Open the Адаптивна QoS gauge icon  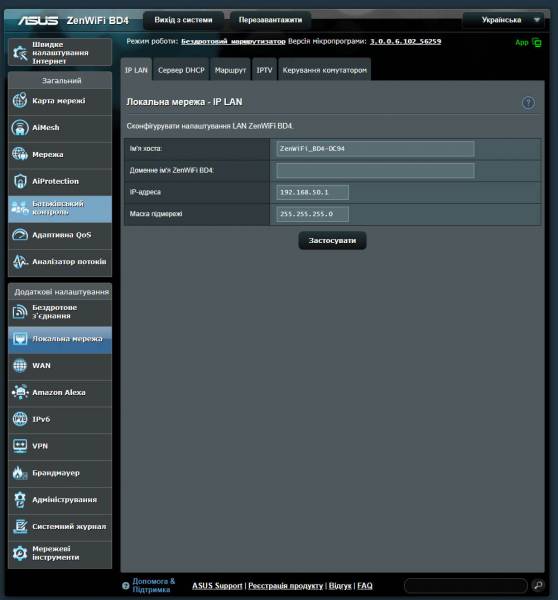pos(20,235)
